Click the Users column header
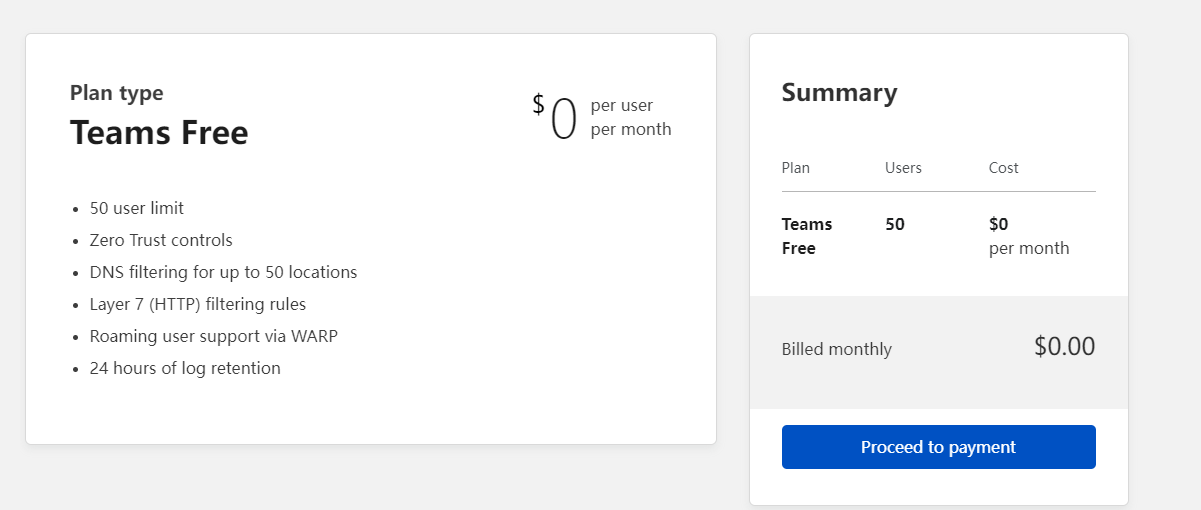The width and height of the screenshot is (1201, 510). click(x=903, y=168)
